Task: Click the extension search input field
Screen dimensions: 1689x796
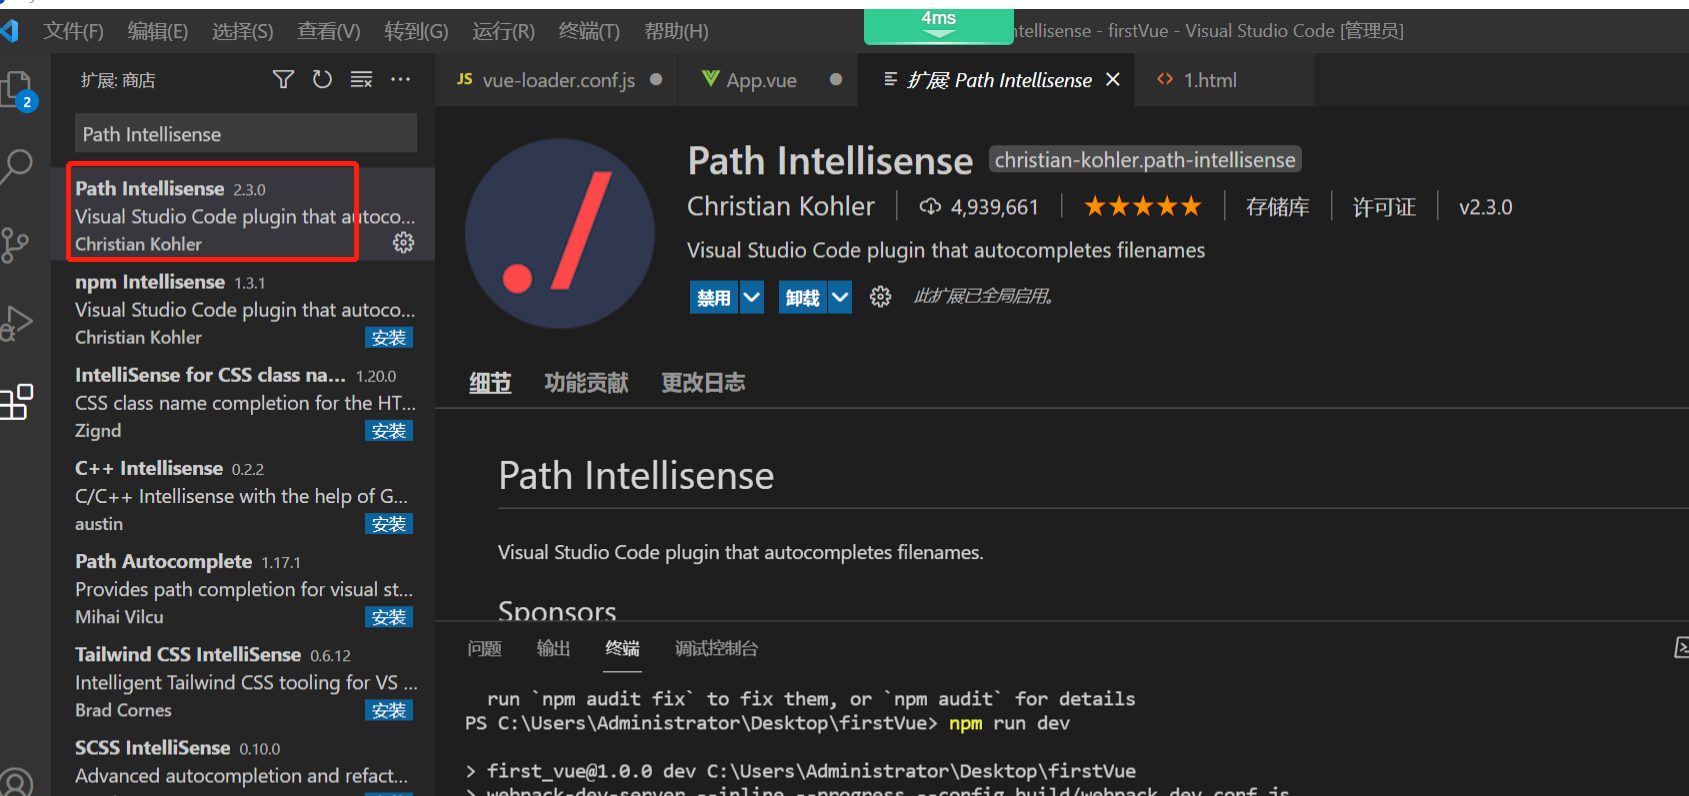Action: [246, 133]
